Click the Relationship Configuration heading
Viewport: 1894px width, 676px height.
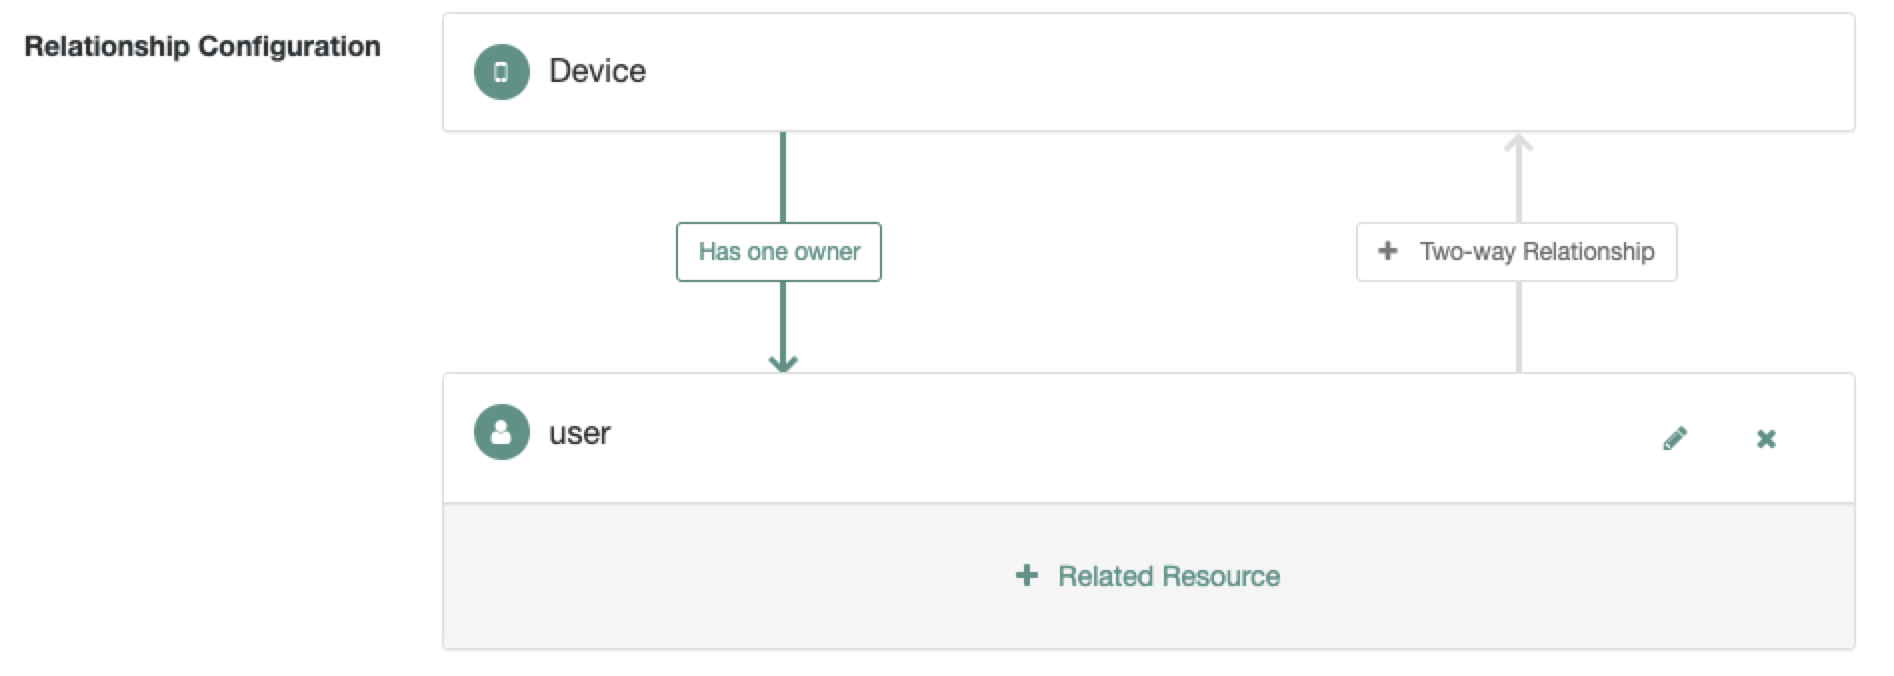pyautogui.click(x=202, y=47)
